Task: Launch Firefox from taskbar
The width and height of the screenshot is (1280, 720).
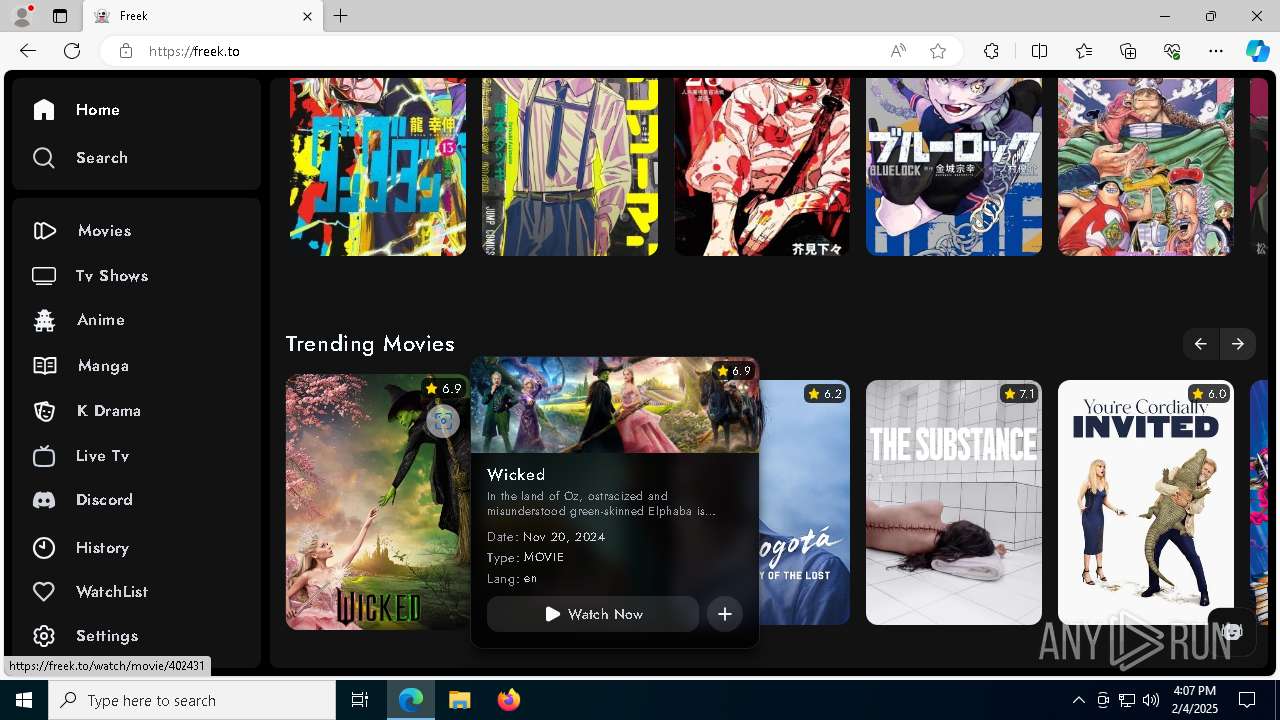Action: click(x=509, y=700)
